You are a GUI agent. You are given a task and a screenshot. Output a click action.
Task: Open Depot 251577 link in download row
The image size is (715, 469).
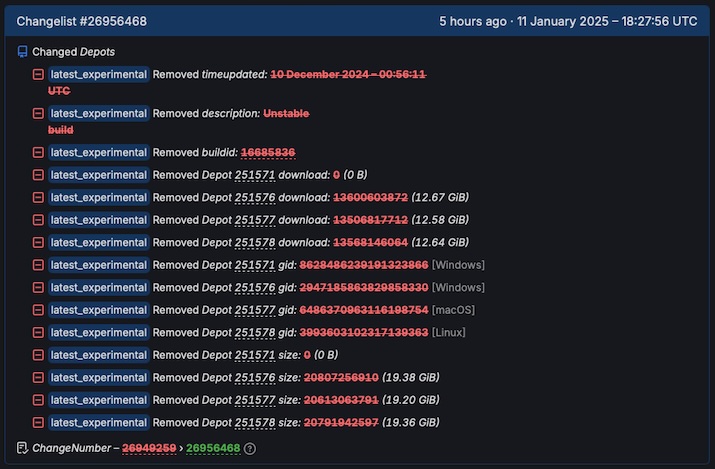pyautogui.click(x=254, y=220)
